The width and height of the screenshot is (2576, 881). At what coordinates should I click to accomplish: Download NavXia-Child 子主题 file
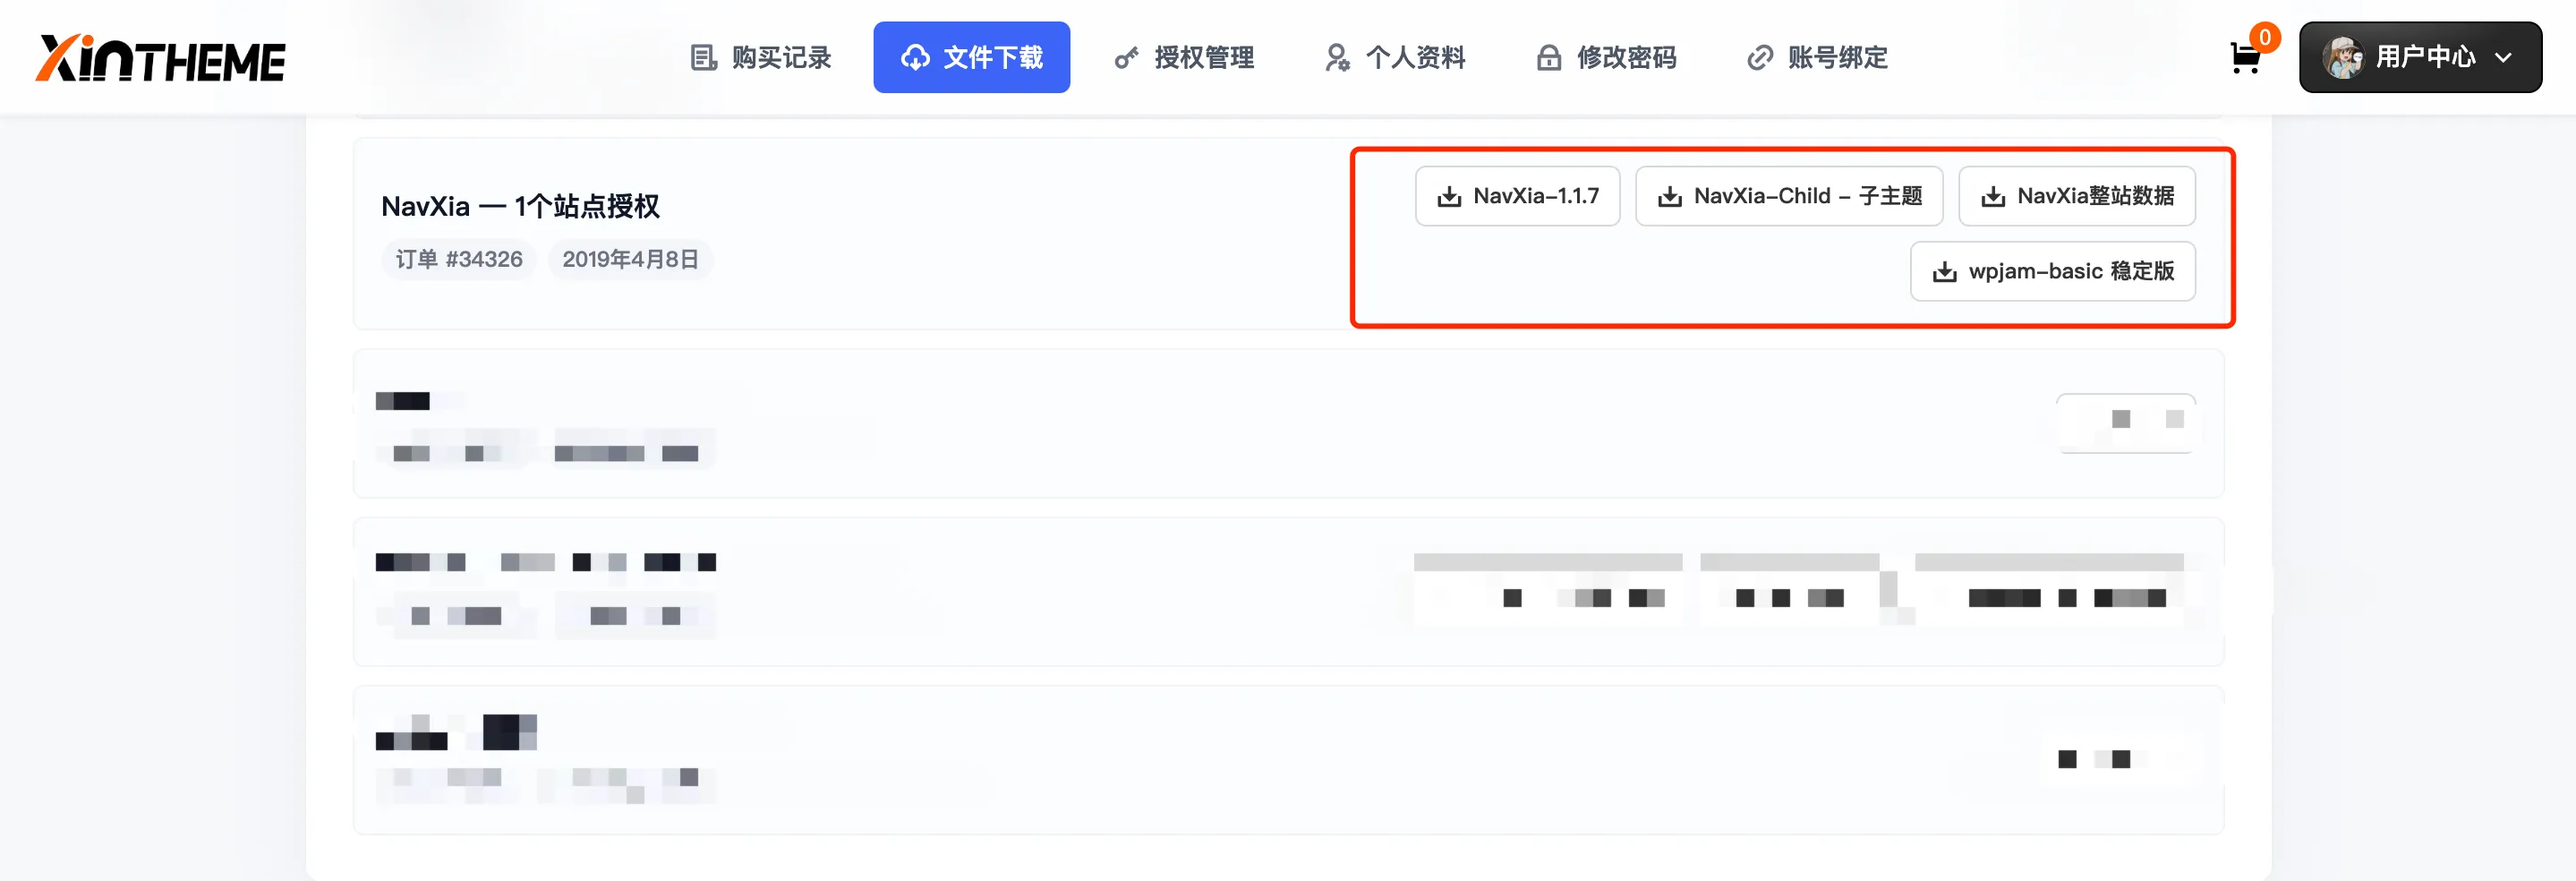[1789, 196]
